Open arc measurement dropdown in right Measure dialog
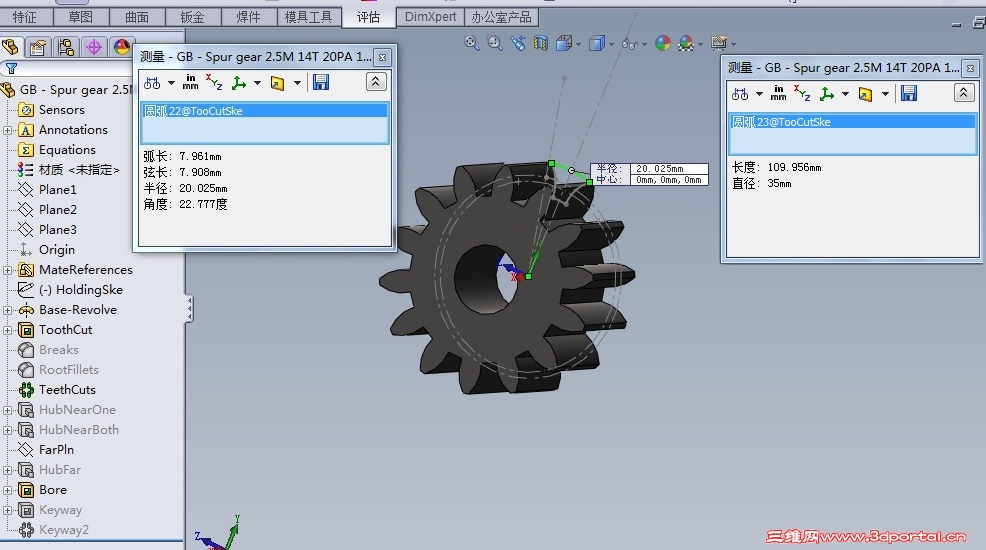Viewport: 986px width, 550px height. tap(759, 94)
